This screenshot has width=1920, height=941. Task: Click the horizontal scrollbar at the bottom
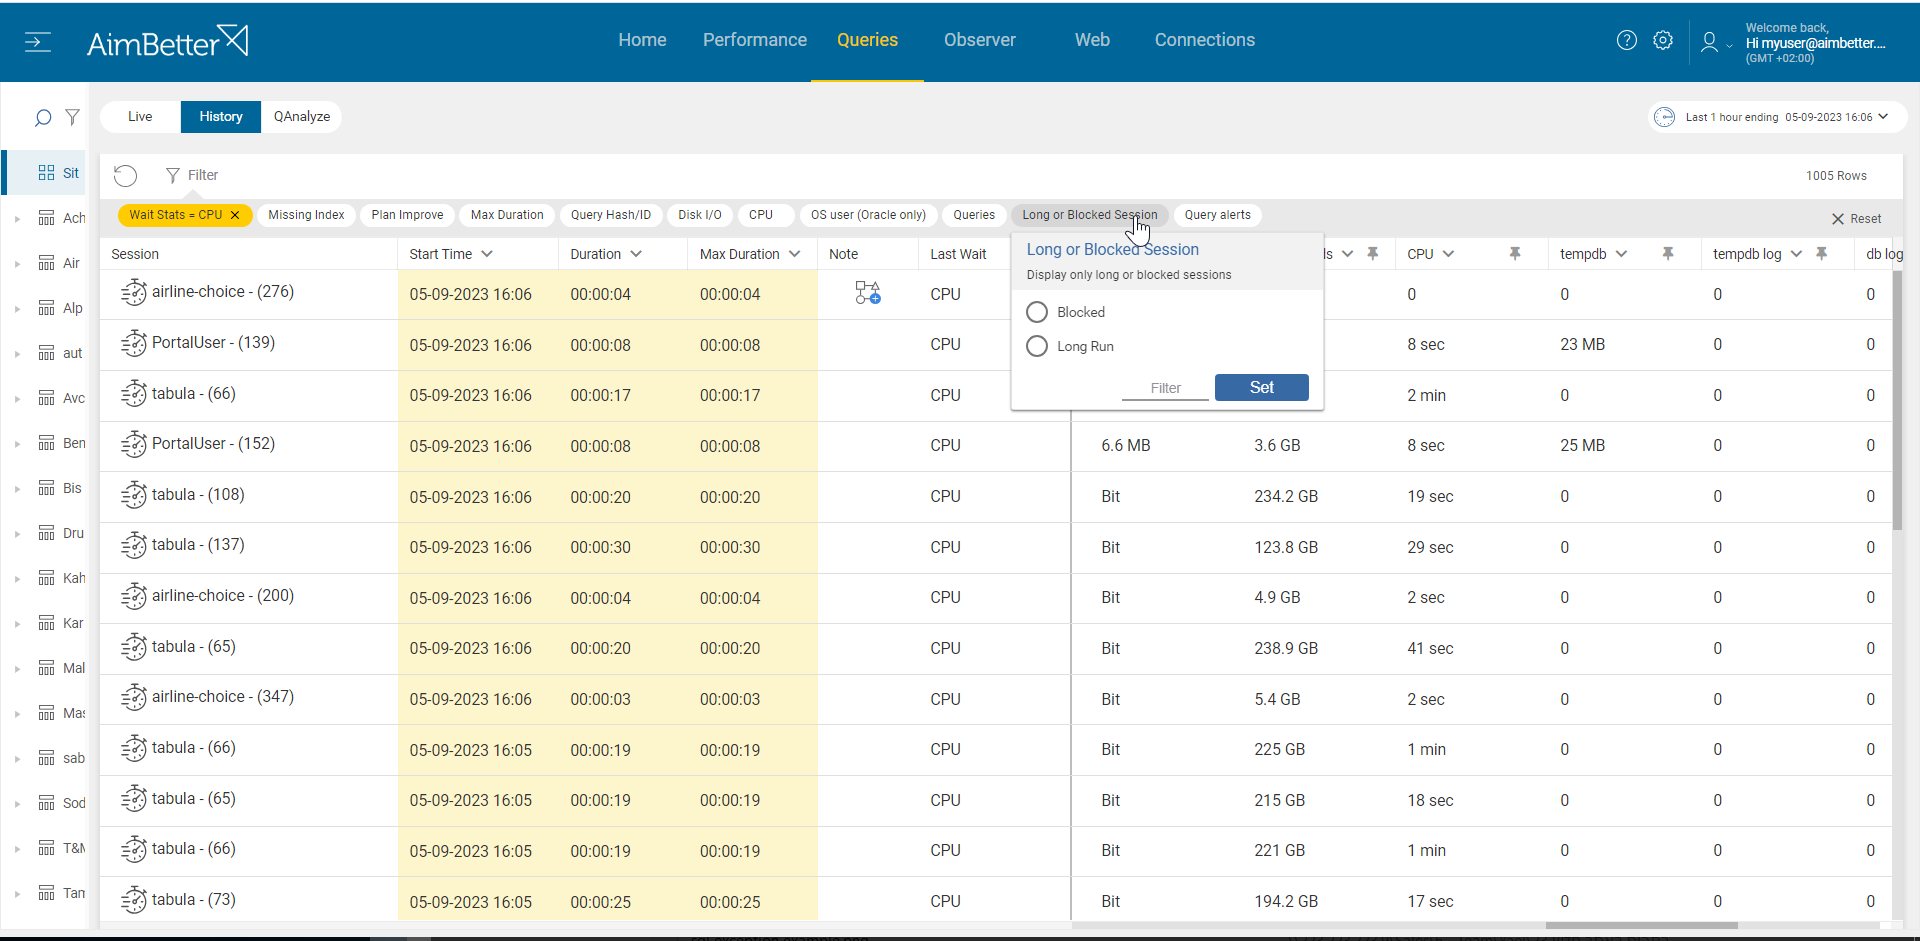click(x=1640, y=926)
